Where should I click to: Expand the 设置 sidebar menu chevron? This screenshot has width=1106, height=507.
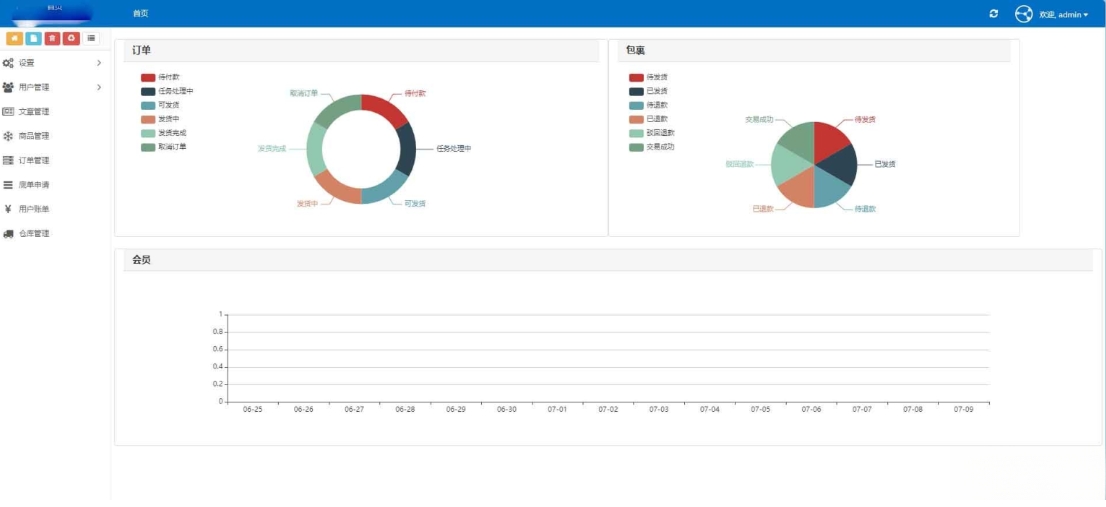[98, 63]
